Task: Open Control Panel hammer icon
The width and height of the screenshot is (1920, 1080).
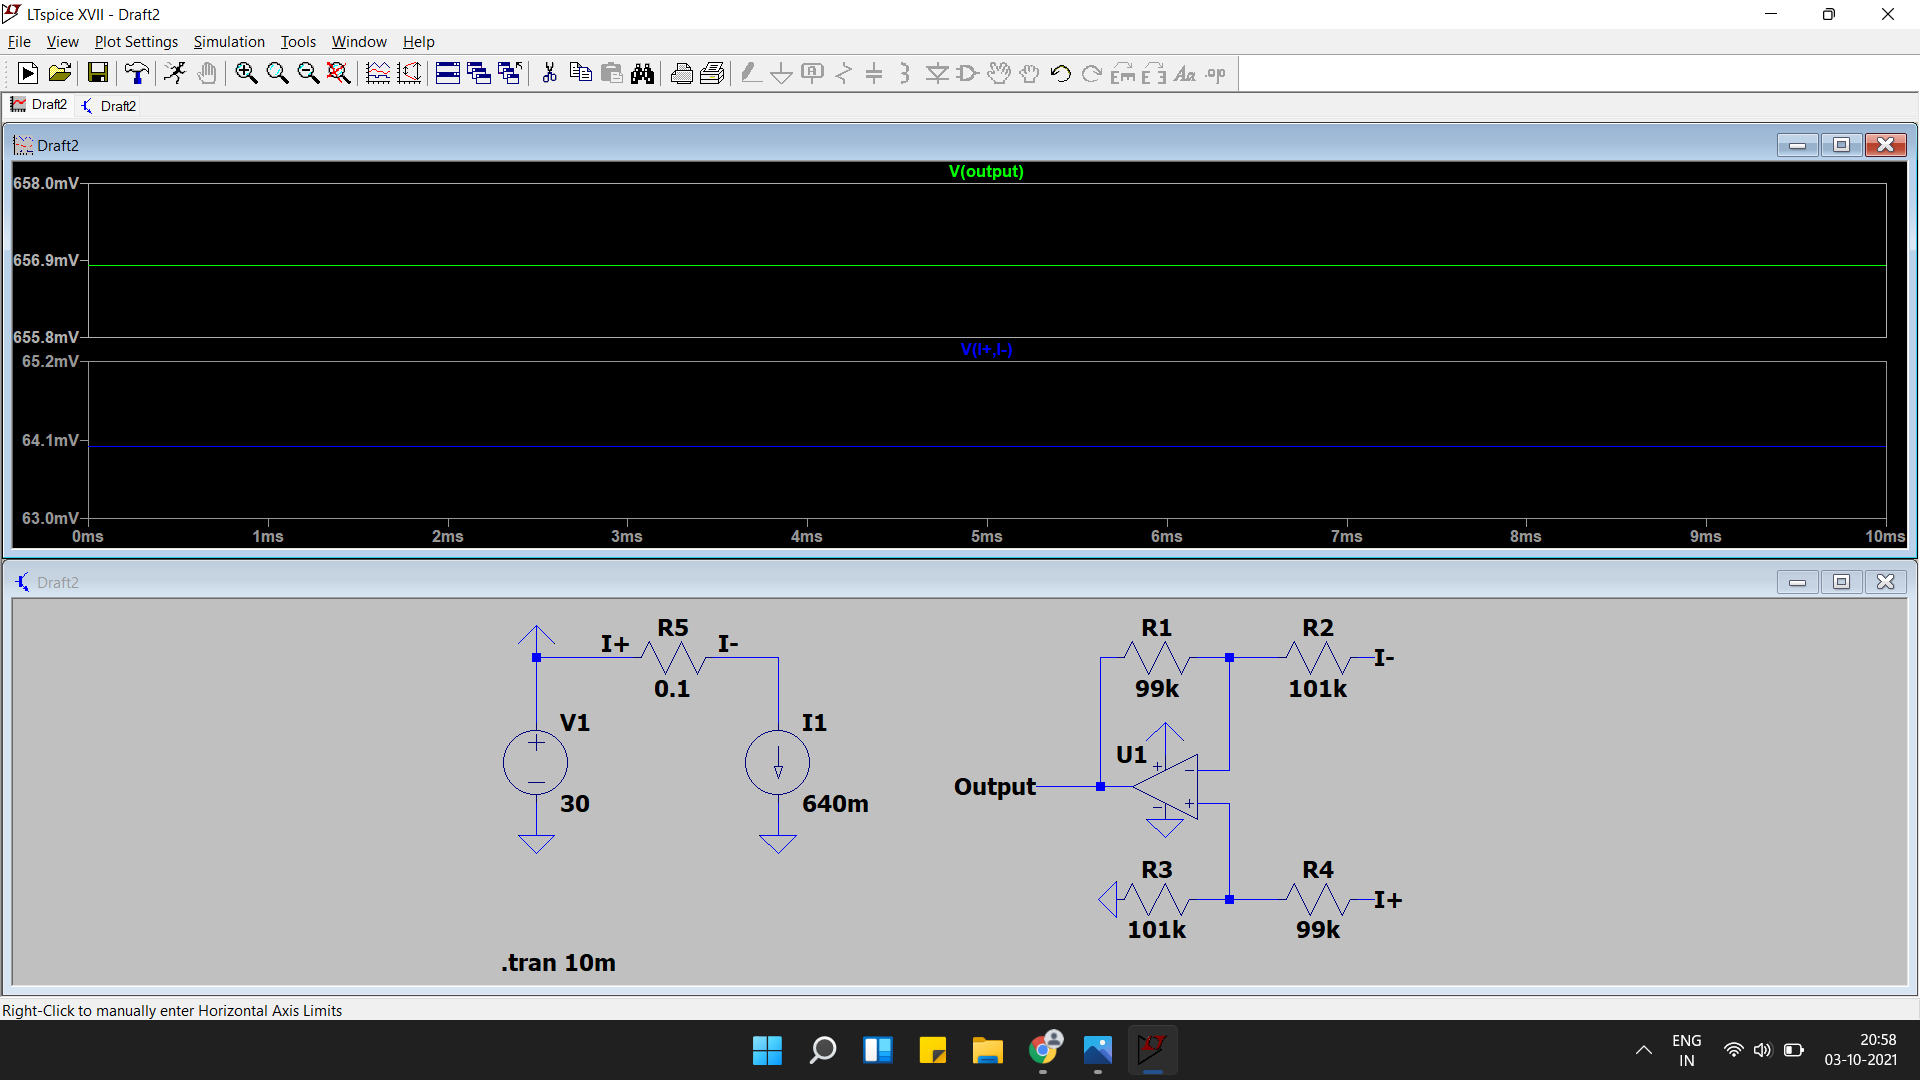Action: (x=136, y=73)
